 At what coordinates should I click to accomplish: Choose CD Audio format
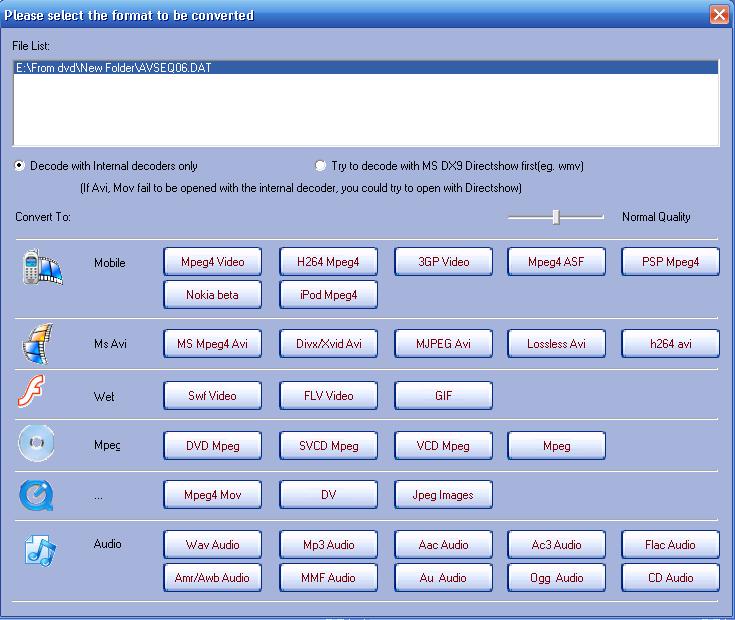[x=670, y=577]
